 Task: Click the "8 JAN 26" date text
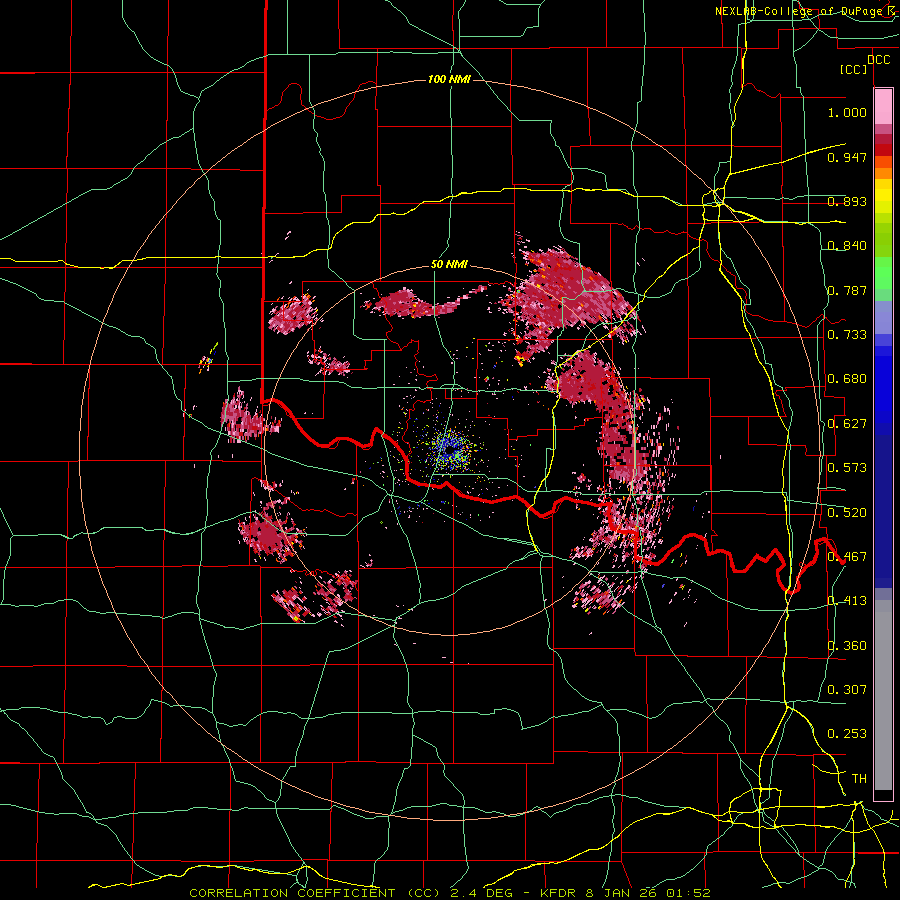click(622, 893)
